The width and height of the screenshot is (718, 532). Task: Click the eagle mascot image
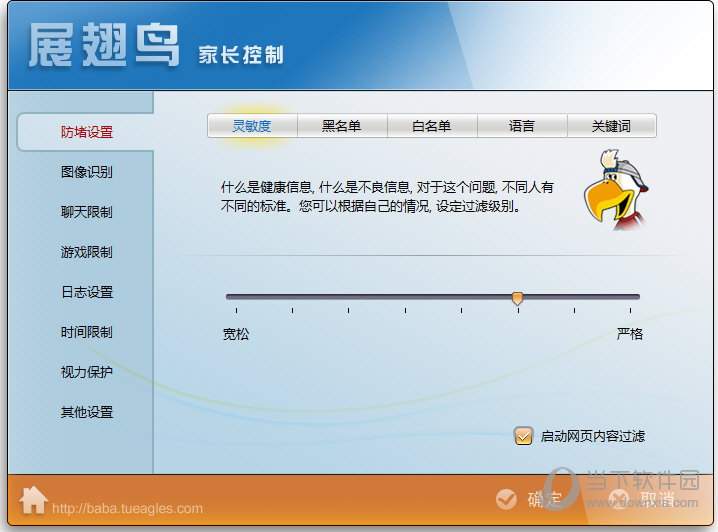[x=615, y=190]
